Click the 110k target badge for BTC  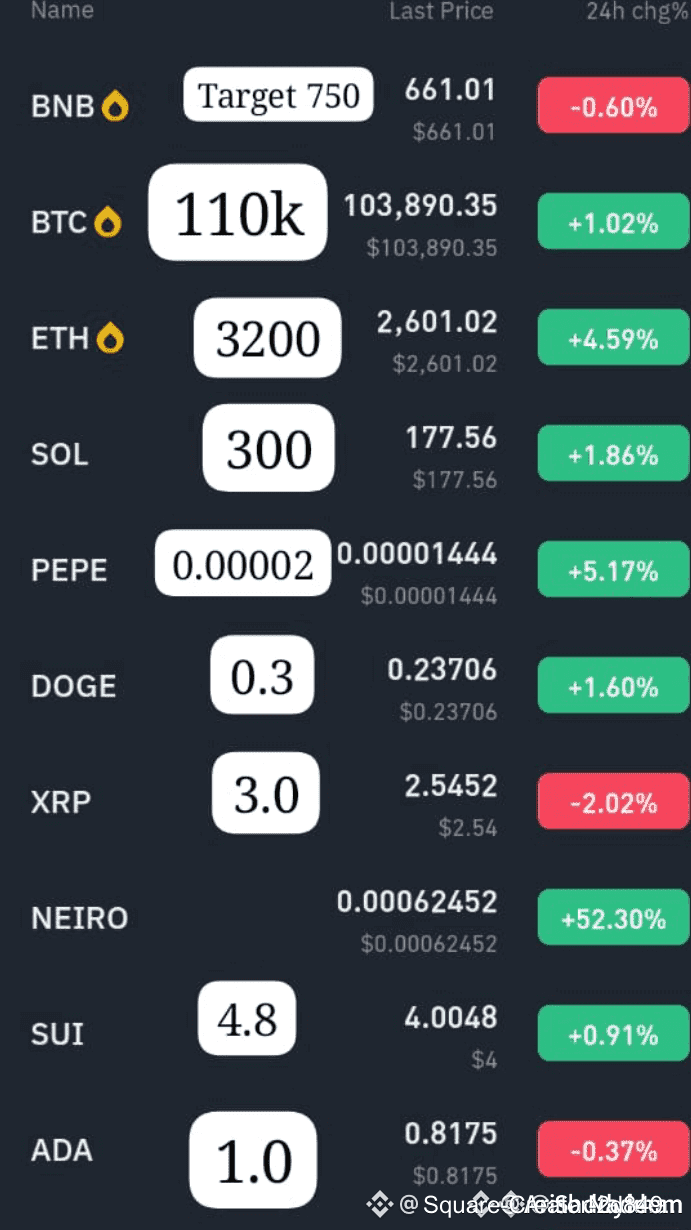click(x=237, y=212)
